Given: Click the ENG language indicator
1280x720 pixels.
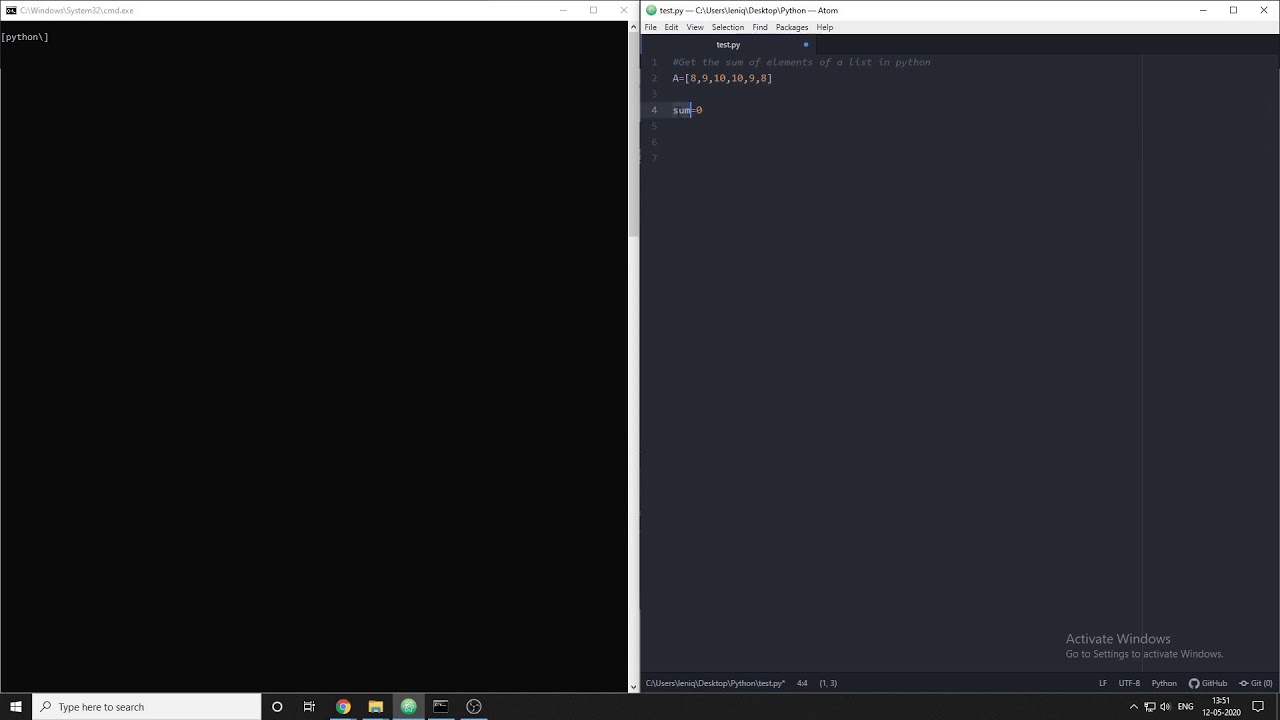Looking at the screenshot, I should coord(1185,706).
